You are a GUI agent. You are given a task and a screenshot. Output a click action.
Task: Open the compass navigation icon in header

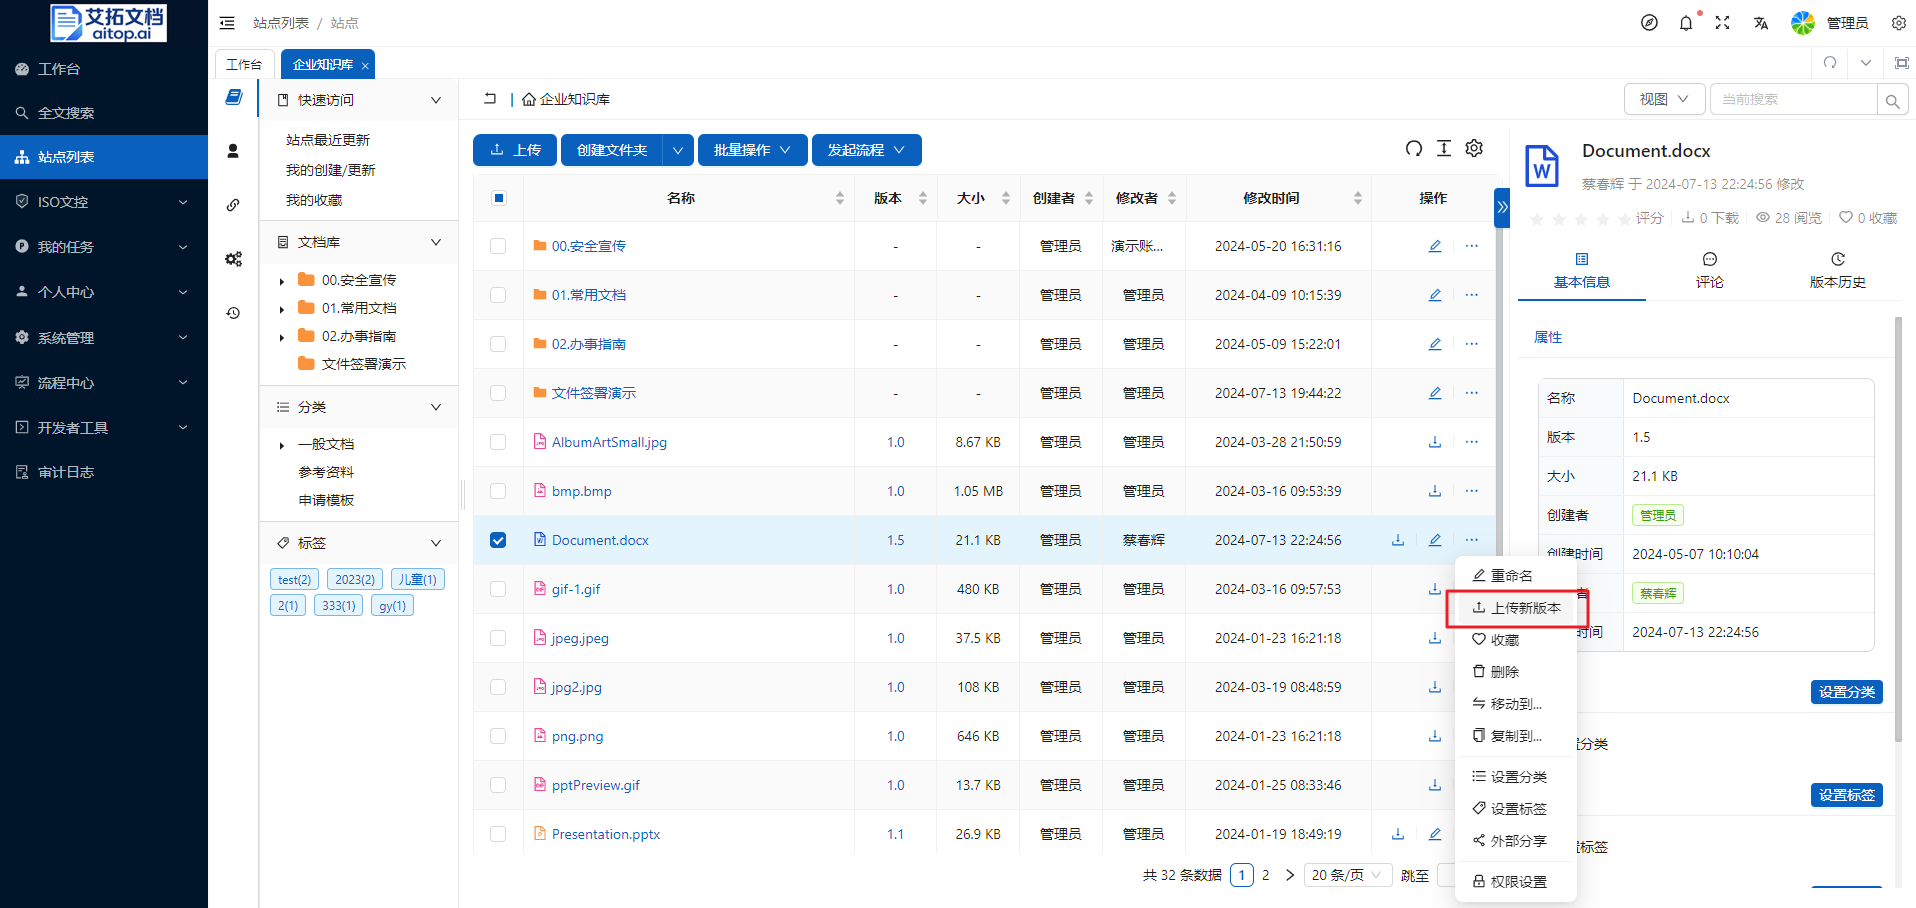pyautogui.click(x=1649, y=23)
